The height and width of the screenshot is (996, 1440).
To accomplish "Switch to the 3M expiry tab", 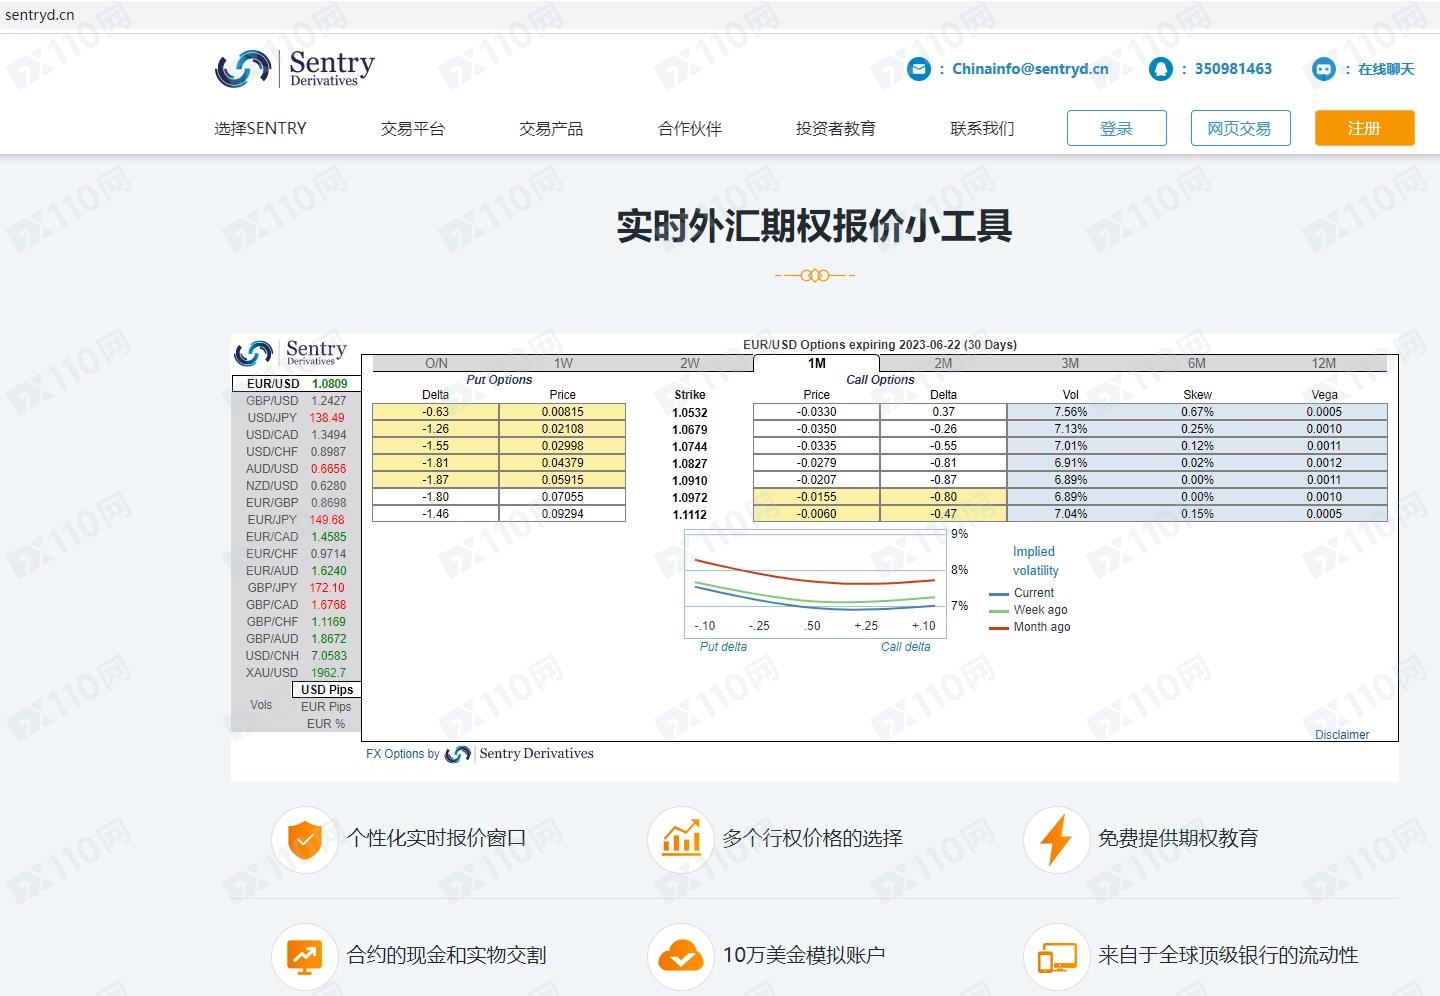I will click(1070, 363).
